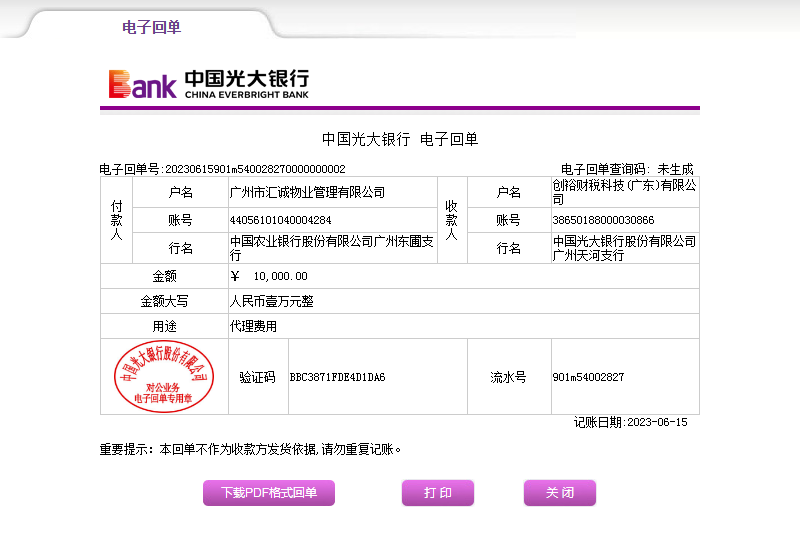800x534 pixels.
Task: Click the heading 中国光大银行 电子回单
Action: point(399,139)
